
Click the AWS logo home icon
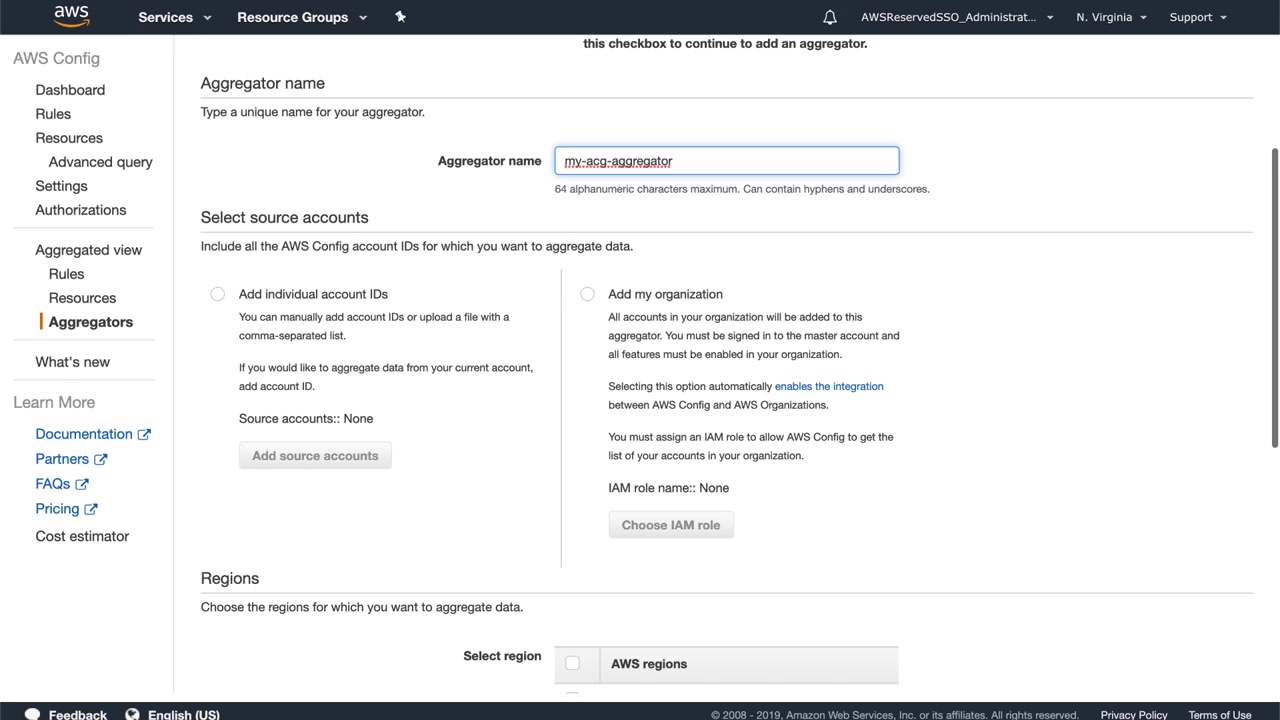pos(71,16)
